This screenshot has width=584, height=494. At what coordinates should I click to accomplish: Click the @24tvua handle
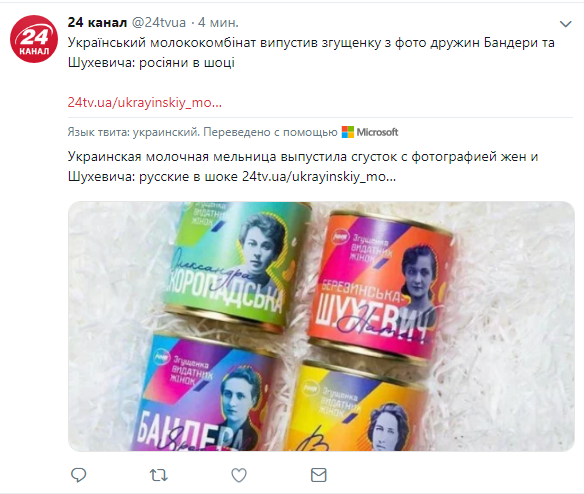(x=159, y=22)
